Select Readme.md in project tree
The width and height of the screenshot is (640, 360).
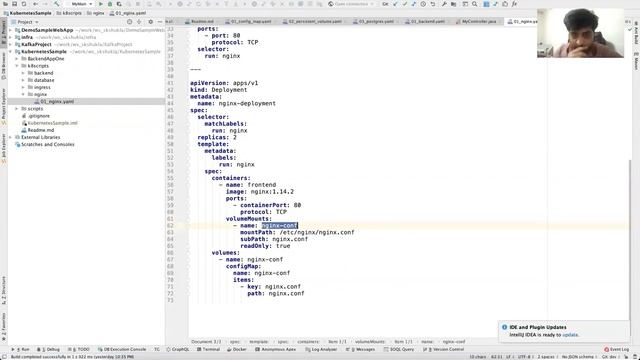pos(40,130)
